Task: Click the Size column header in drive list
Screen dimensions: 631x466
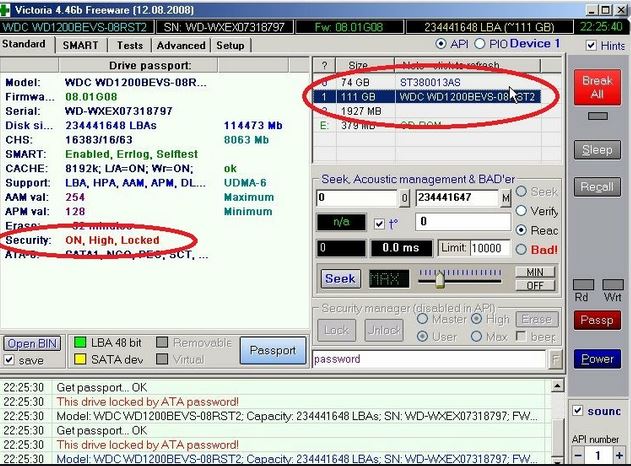Action: click(358, 65)
